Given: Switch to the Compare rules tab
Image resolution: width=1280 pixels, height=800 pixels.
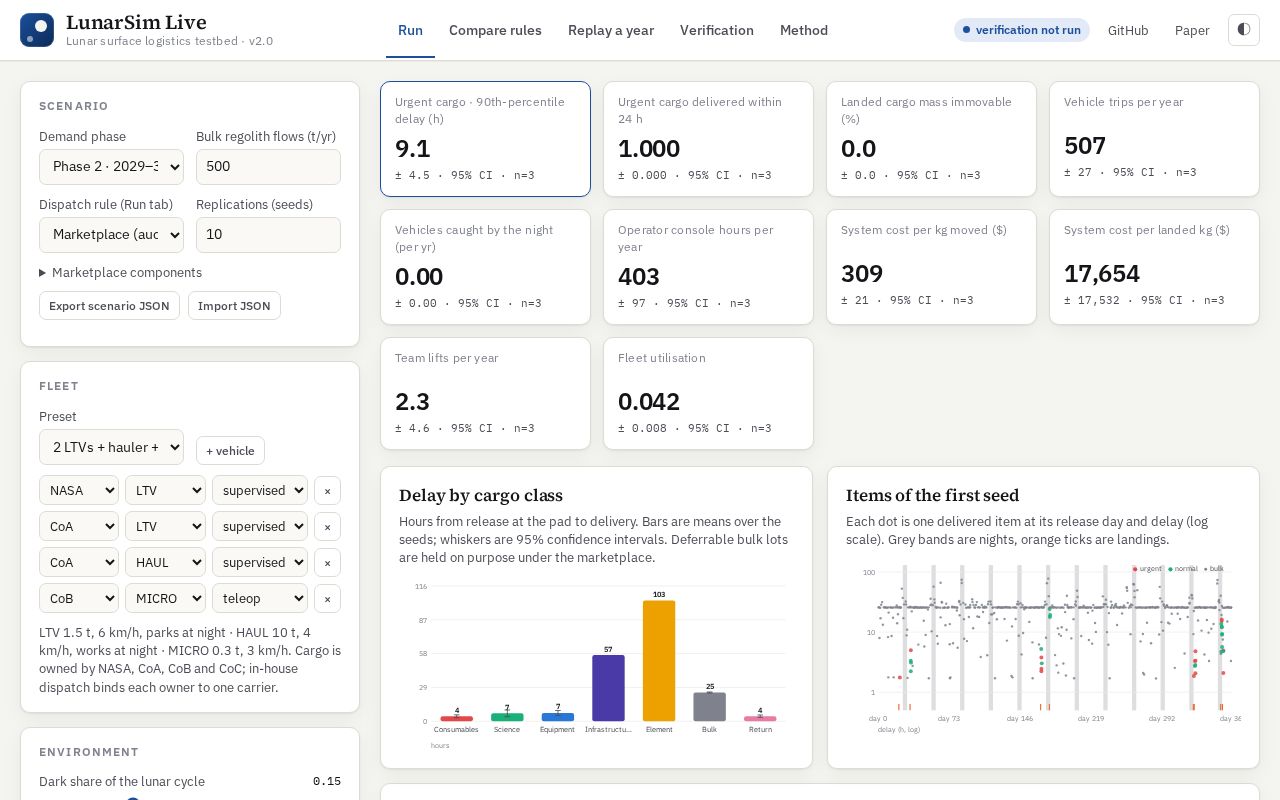Looking at the screenshot, I should click(495, 30).
